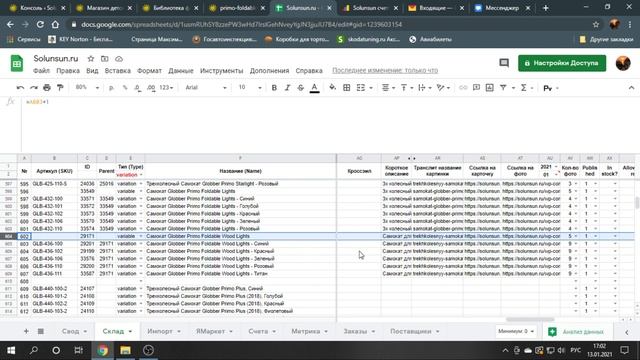This screenshot has height=360, width=640.
Task: Open the Вставка menu
Action: pyautogui.click(x=118, y=71)
